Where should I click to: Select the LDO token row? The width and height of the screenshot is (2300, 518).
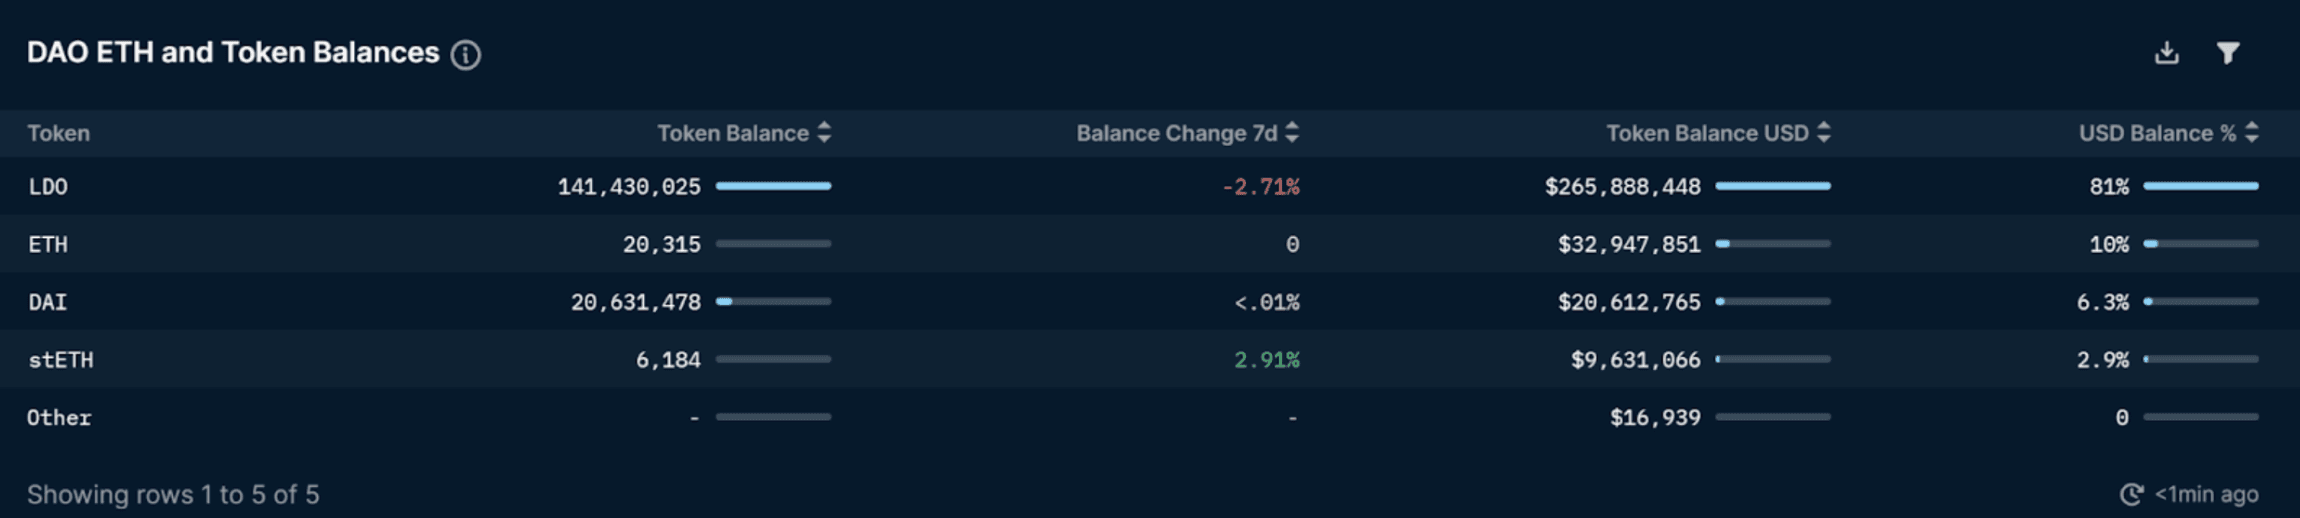pyautogui.click(x=48, y=187)
